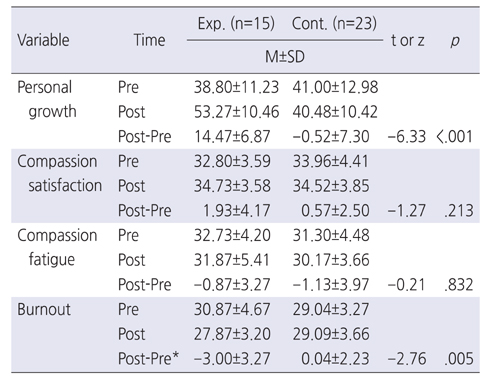Click the M±SD subheader

coord(285,57)
